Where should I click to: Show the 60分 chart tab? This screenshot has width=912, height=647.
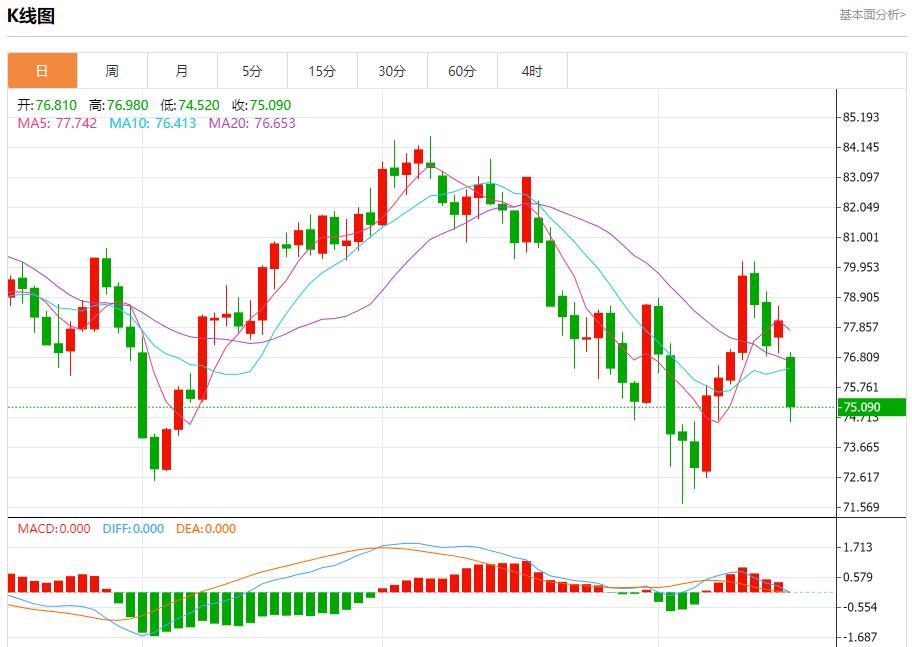click(x=462, y=71)
